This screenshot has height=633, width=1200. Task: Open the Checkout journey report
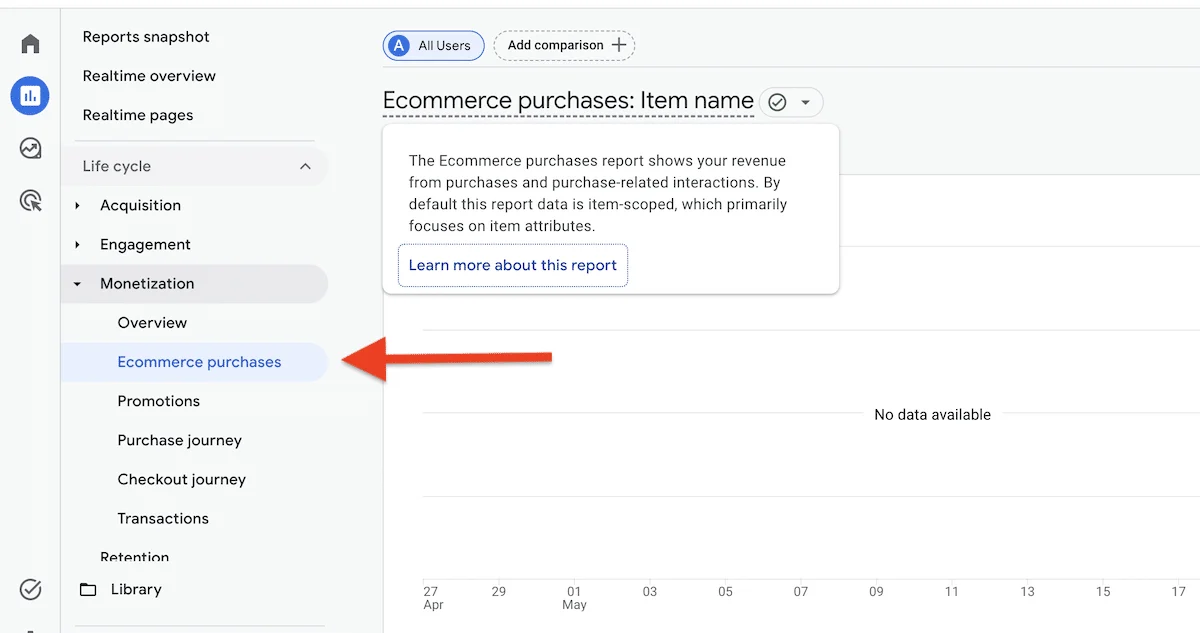(x=182, y=479)
